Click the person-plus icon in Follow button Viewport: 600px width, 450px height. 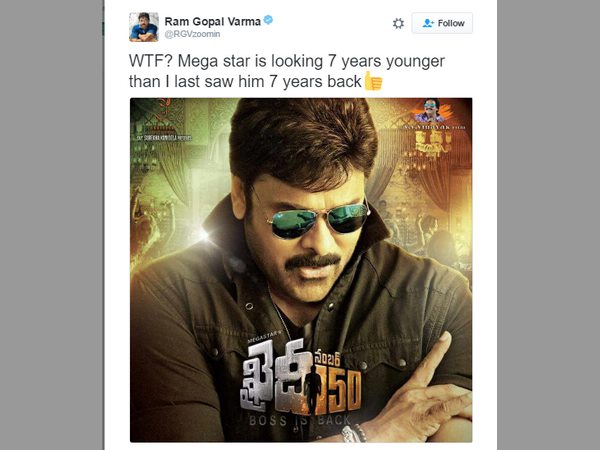[x=428, y=23]
